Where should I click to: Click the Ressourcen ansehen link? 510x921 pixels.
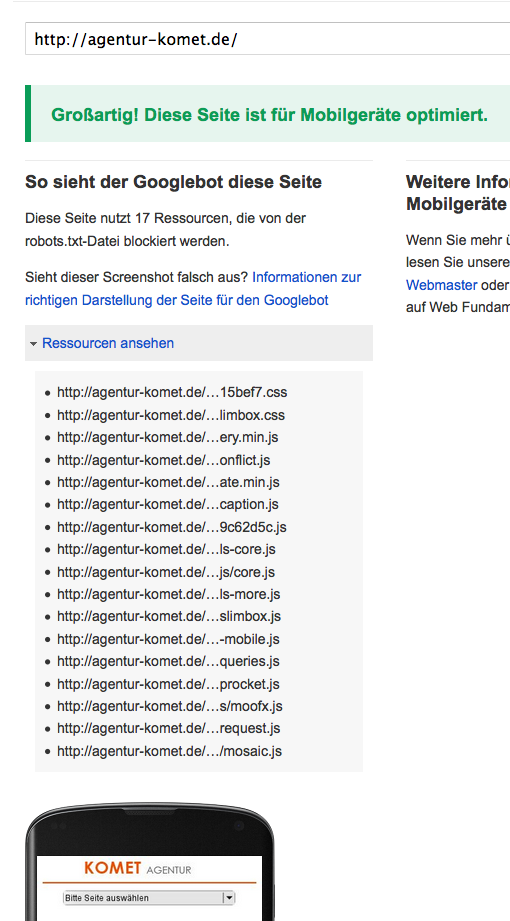point(108,343)
